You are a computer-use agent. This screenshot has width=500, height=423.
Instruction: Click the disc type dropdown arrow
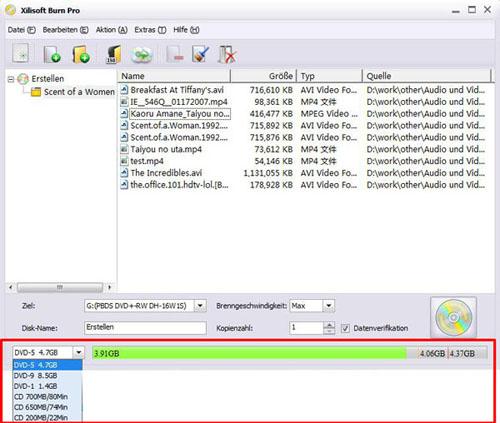[x=78, y=352]
